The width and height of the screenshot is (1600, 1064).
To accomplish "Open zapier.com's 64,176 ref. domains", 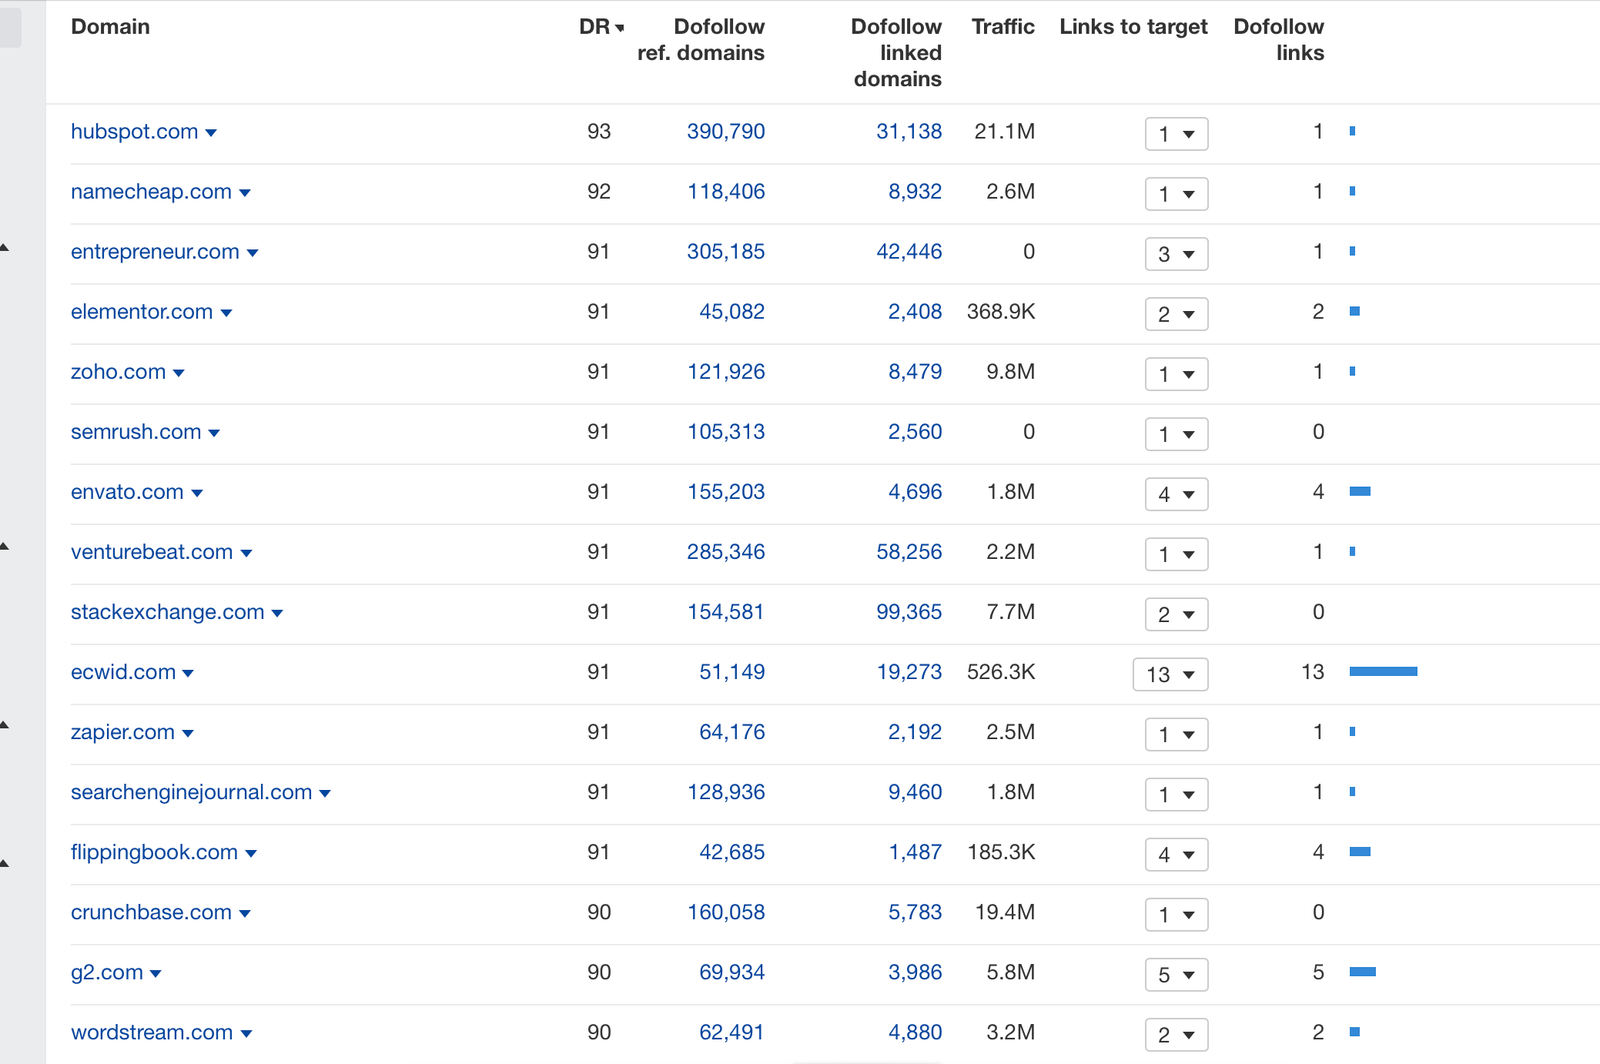I will 732,732.
